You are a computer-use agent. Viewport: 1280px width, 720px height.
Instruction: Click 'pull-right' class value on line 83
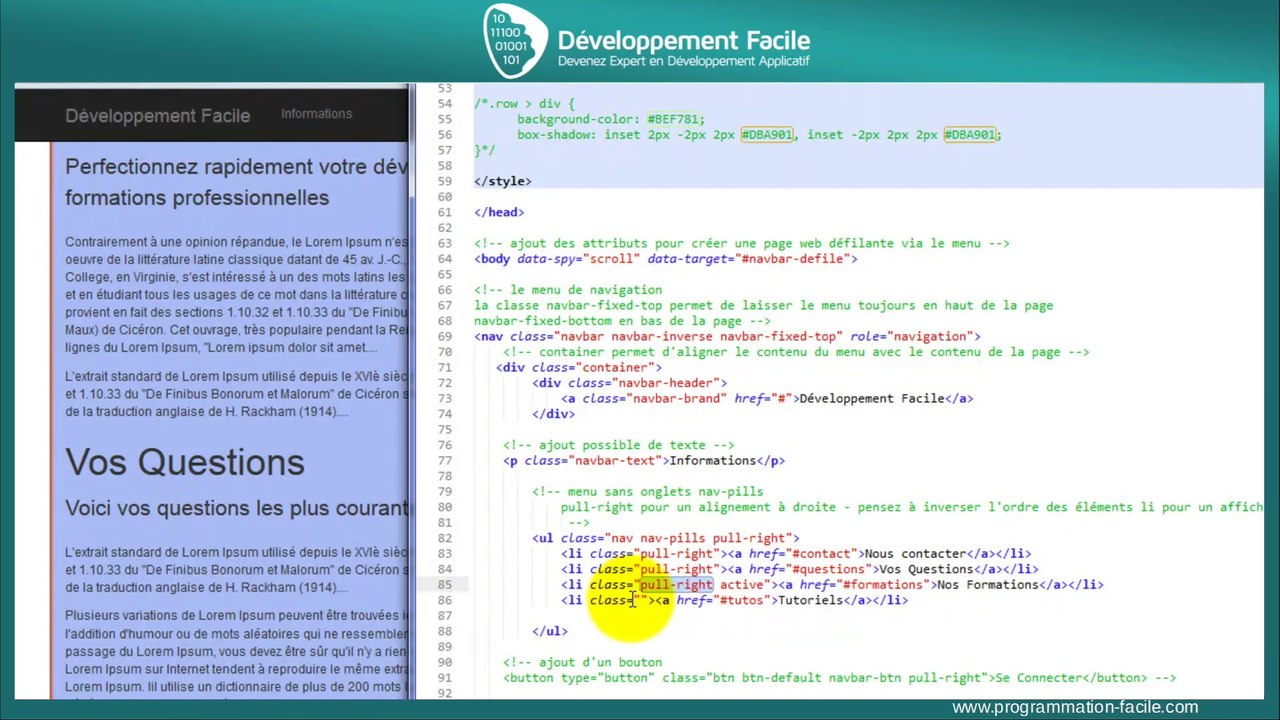[x=676, y=553]
